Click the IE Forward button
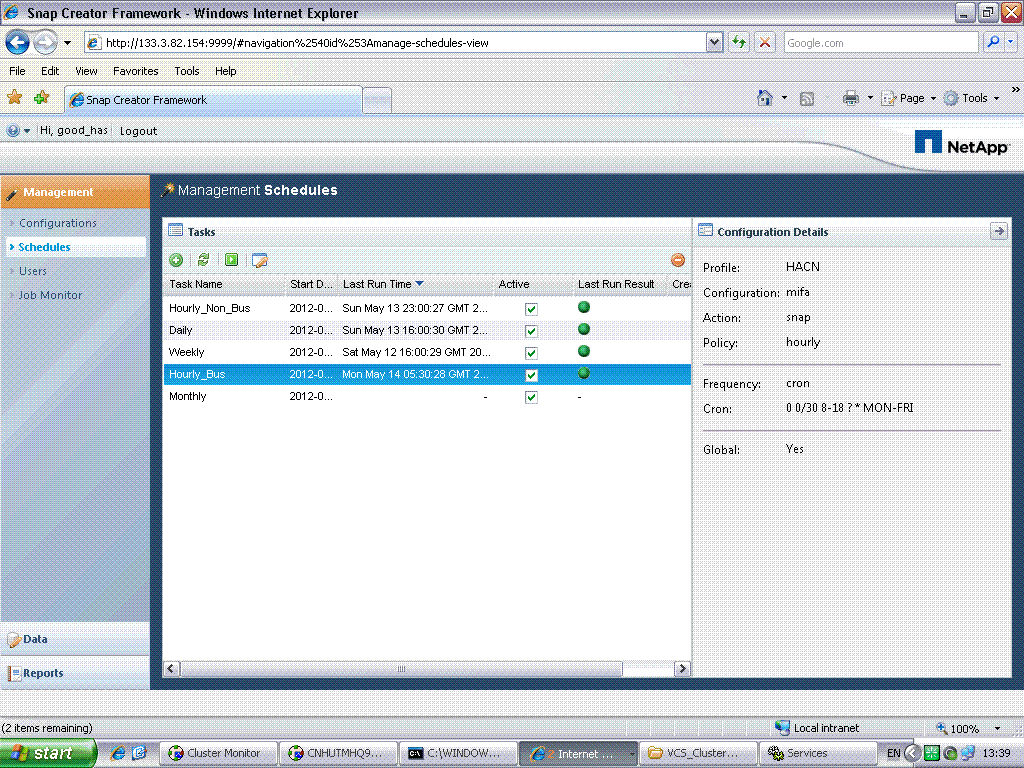1024x768 pixels. [x=45, y=43]
